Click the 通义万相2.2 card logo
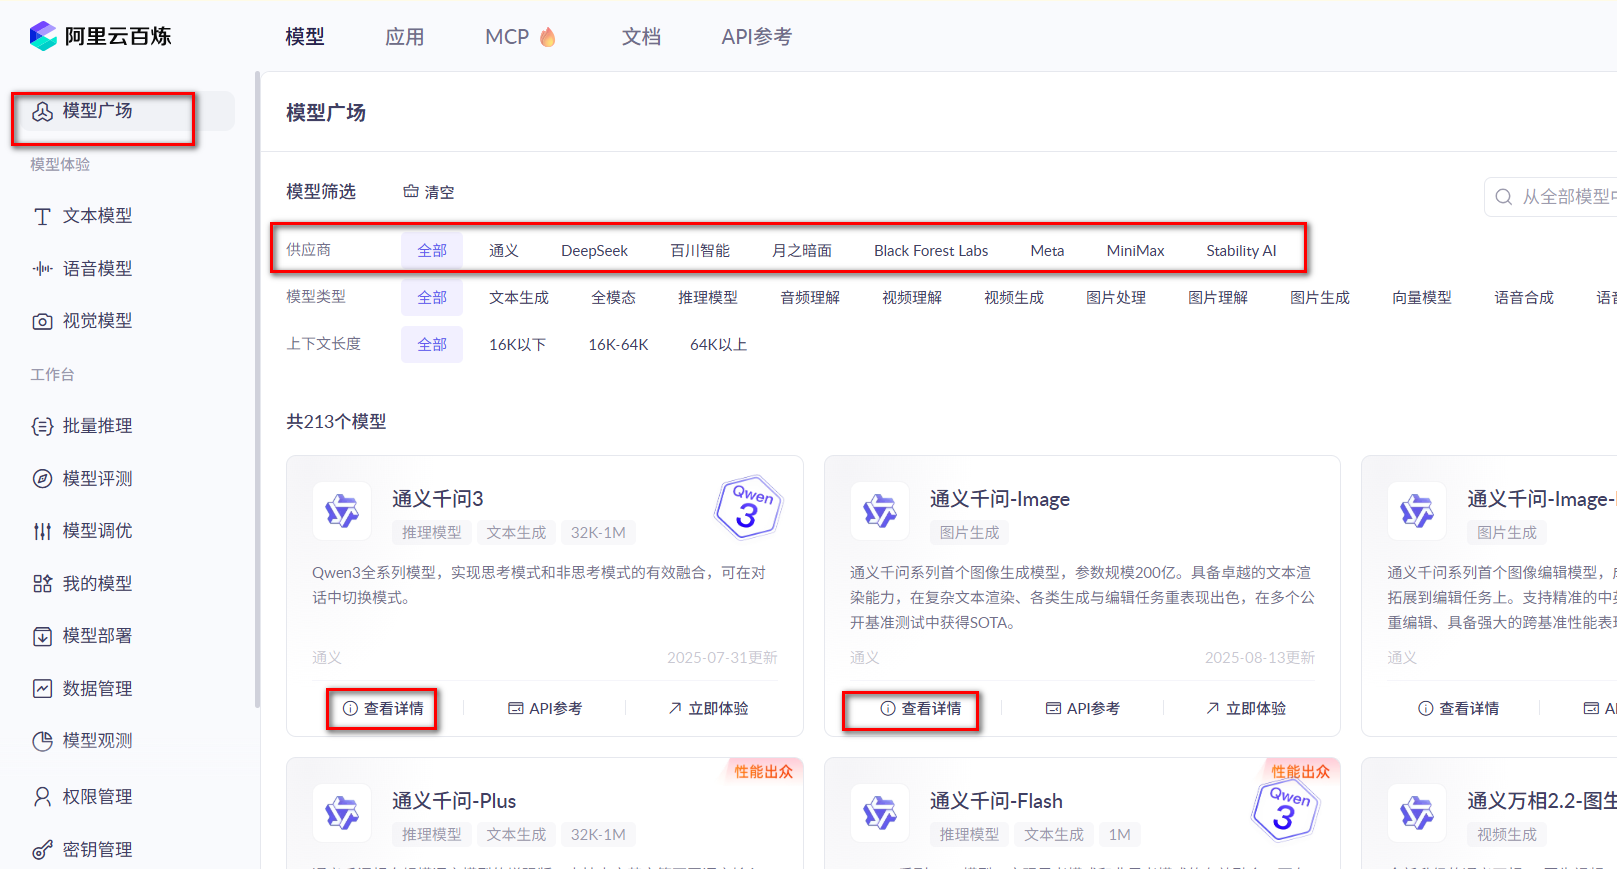This screenshot has height=869, width=1617. 1417,813
